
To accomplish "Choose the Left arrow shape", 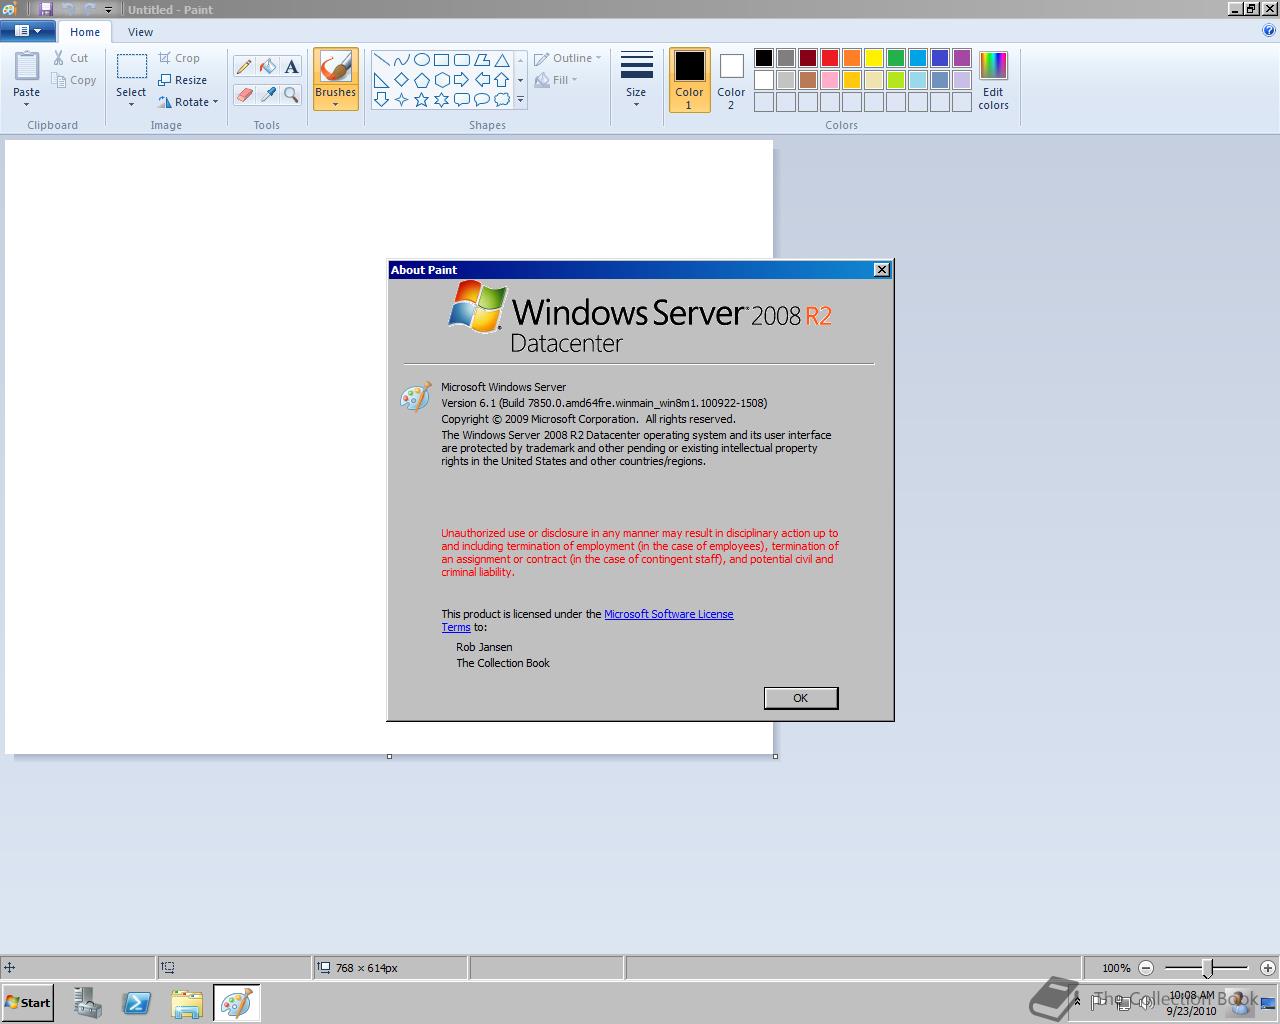I will [x=481, y=80].
